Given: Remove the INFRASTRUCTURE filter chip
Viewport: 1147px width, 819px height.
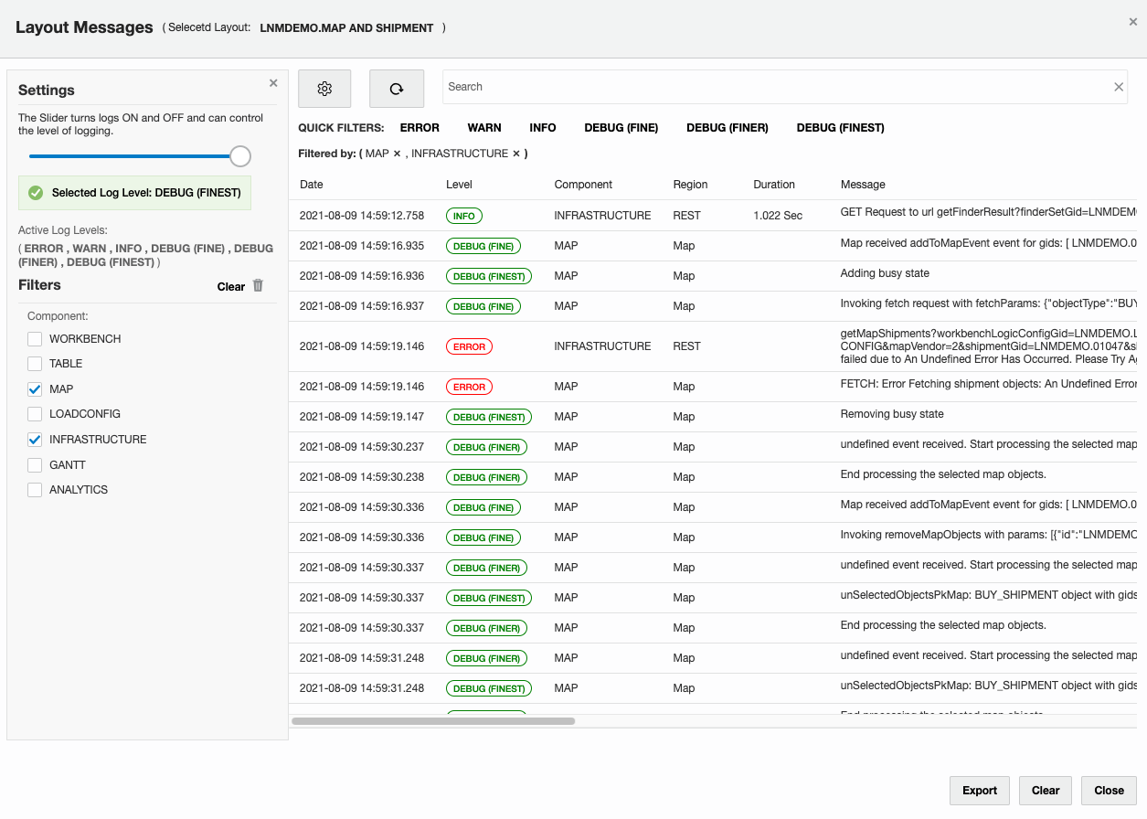Looking at the screenshot, I should click(516, 154).
